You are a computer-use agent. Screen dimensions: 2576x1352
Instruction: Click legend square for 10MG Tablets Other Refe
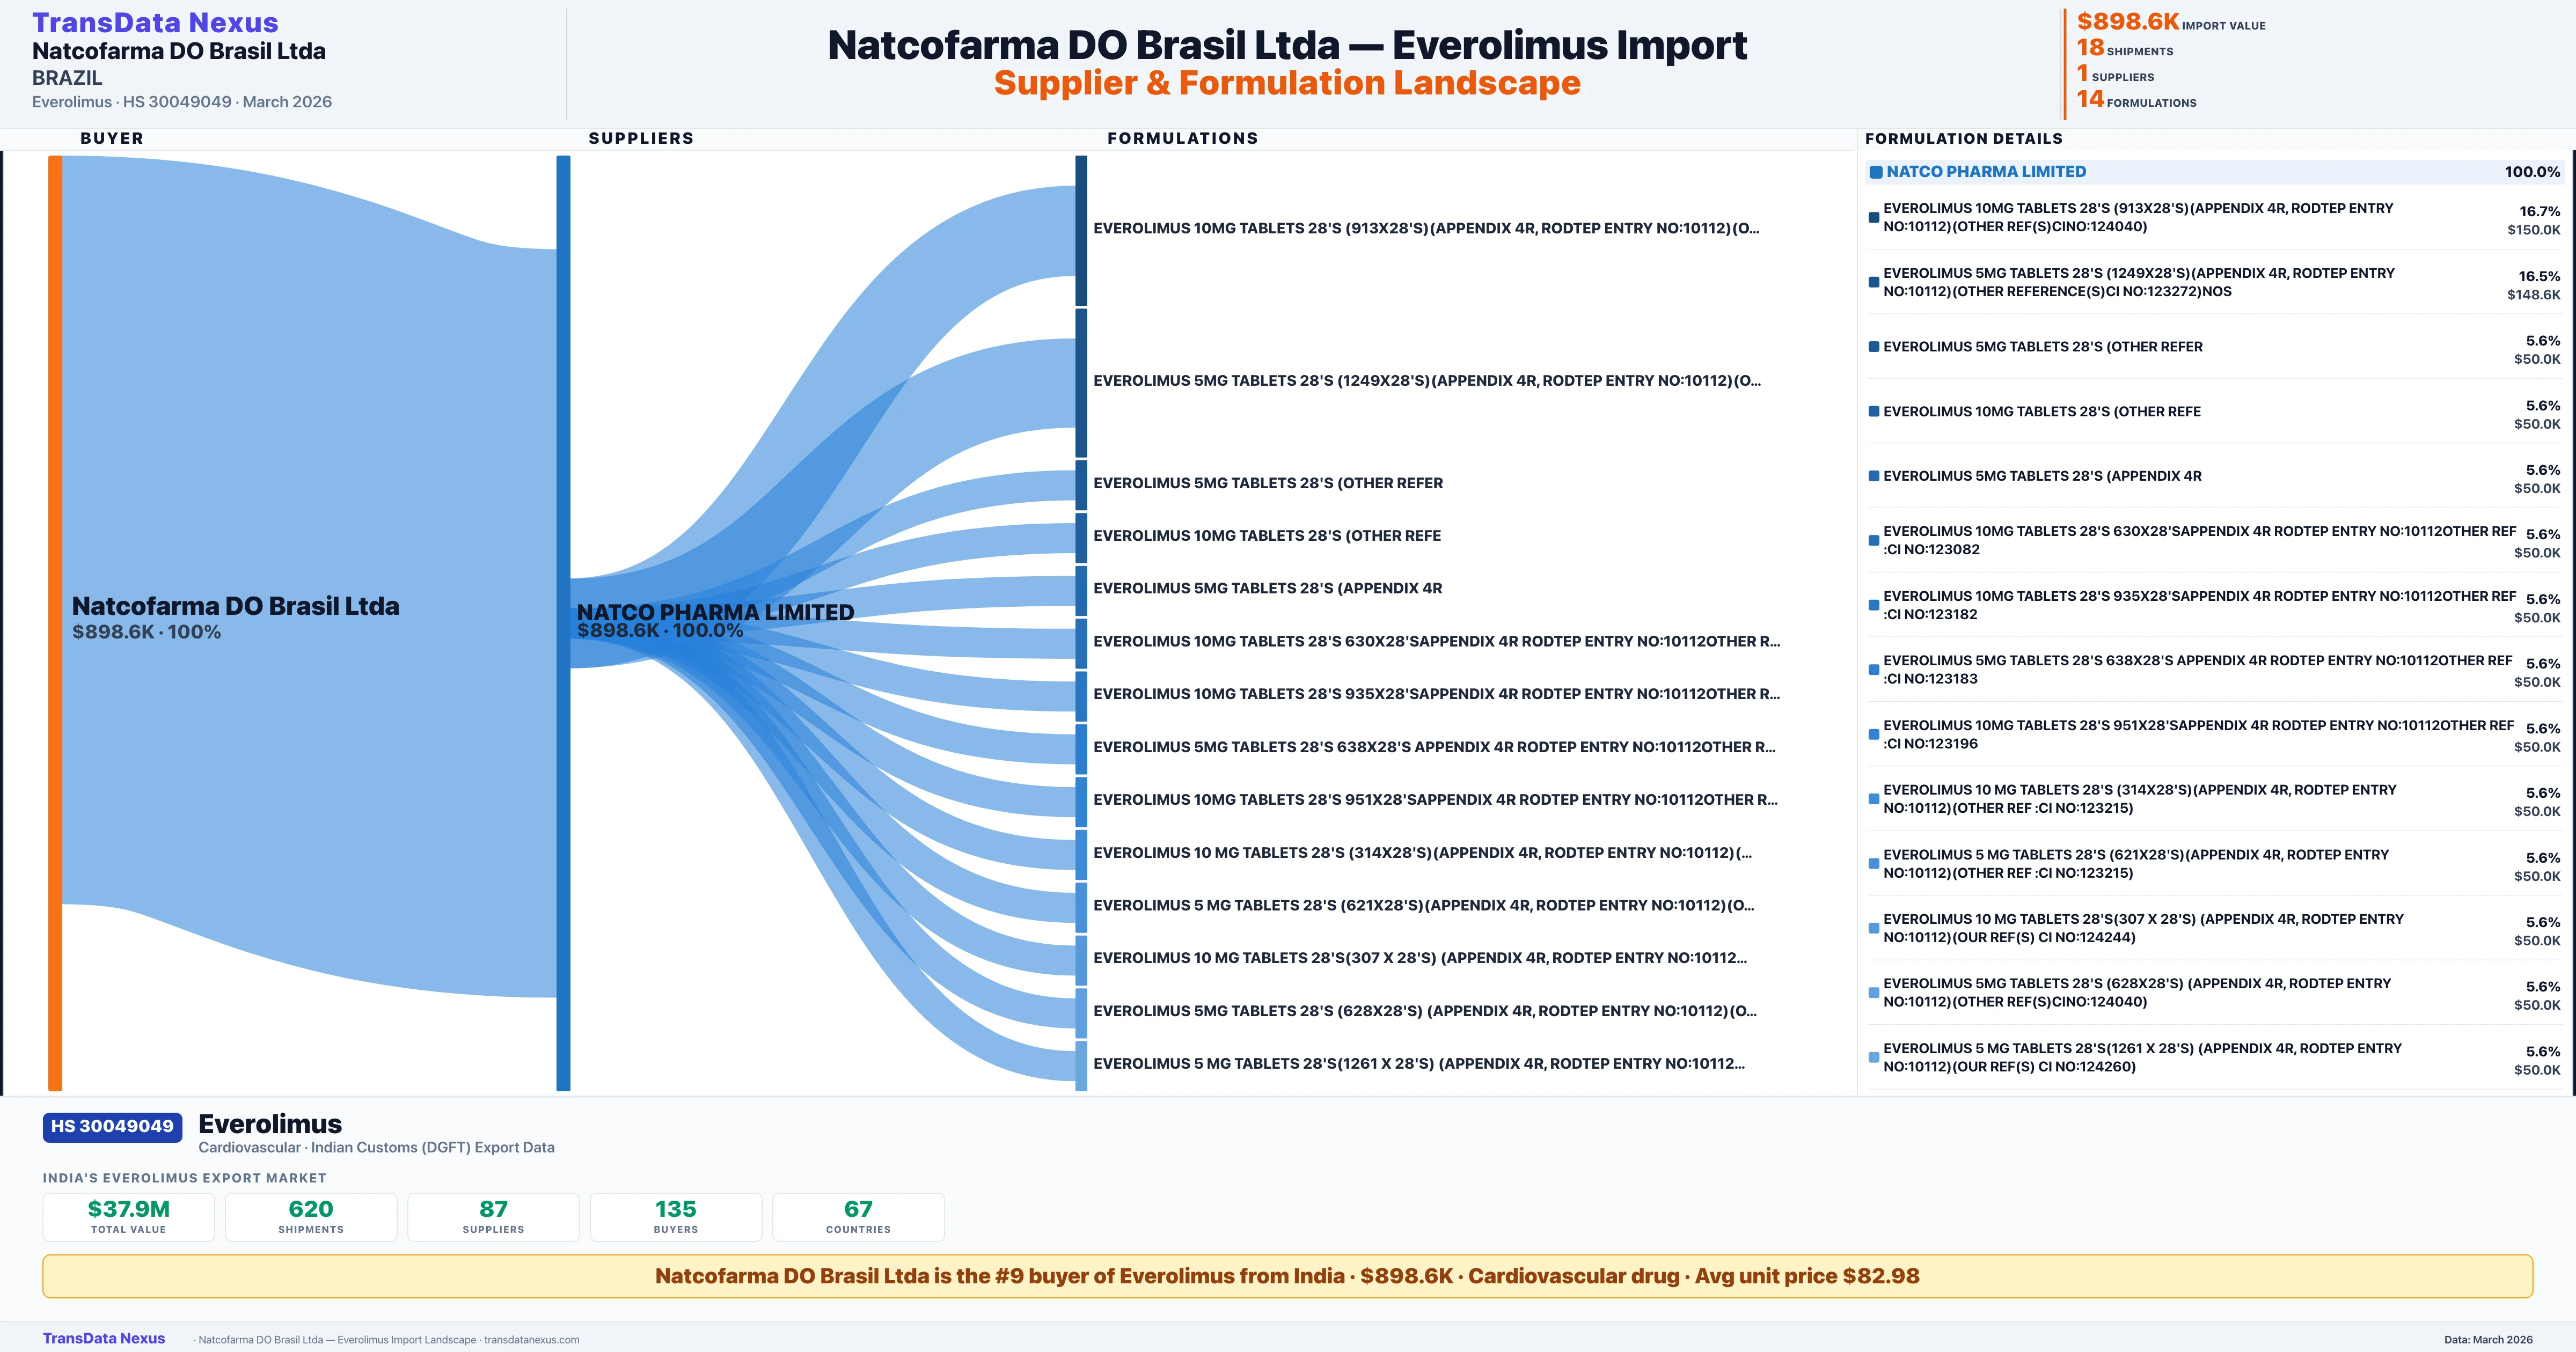pyautogui.click(x=1874, y=412)
